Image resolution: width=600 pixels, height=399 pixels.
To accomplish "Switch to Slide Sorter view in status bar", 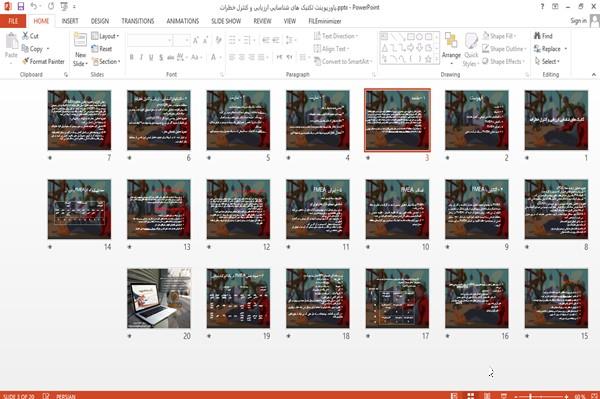I will (471, 396).
